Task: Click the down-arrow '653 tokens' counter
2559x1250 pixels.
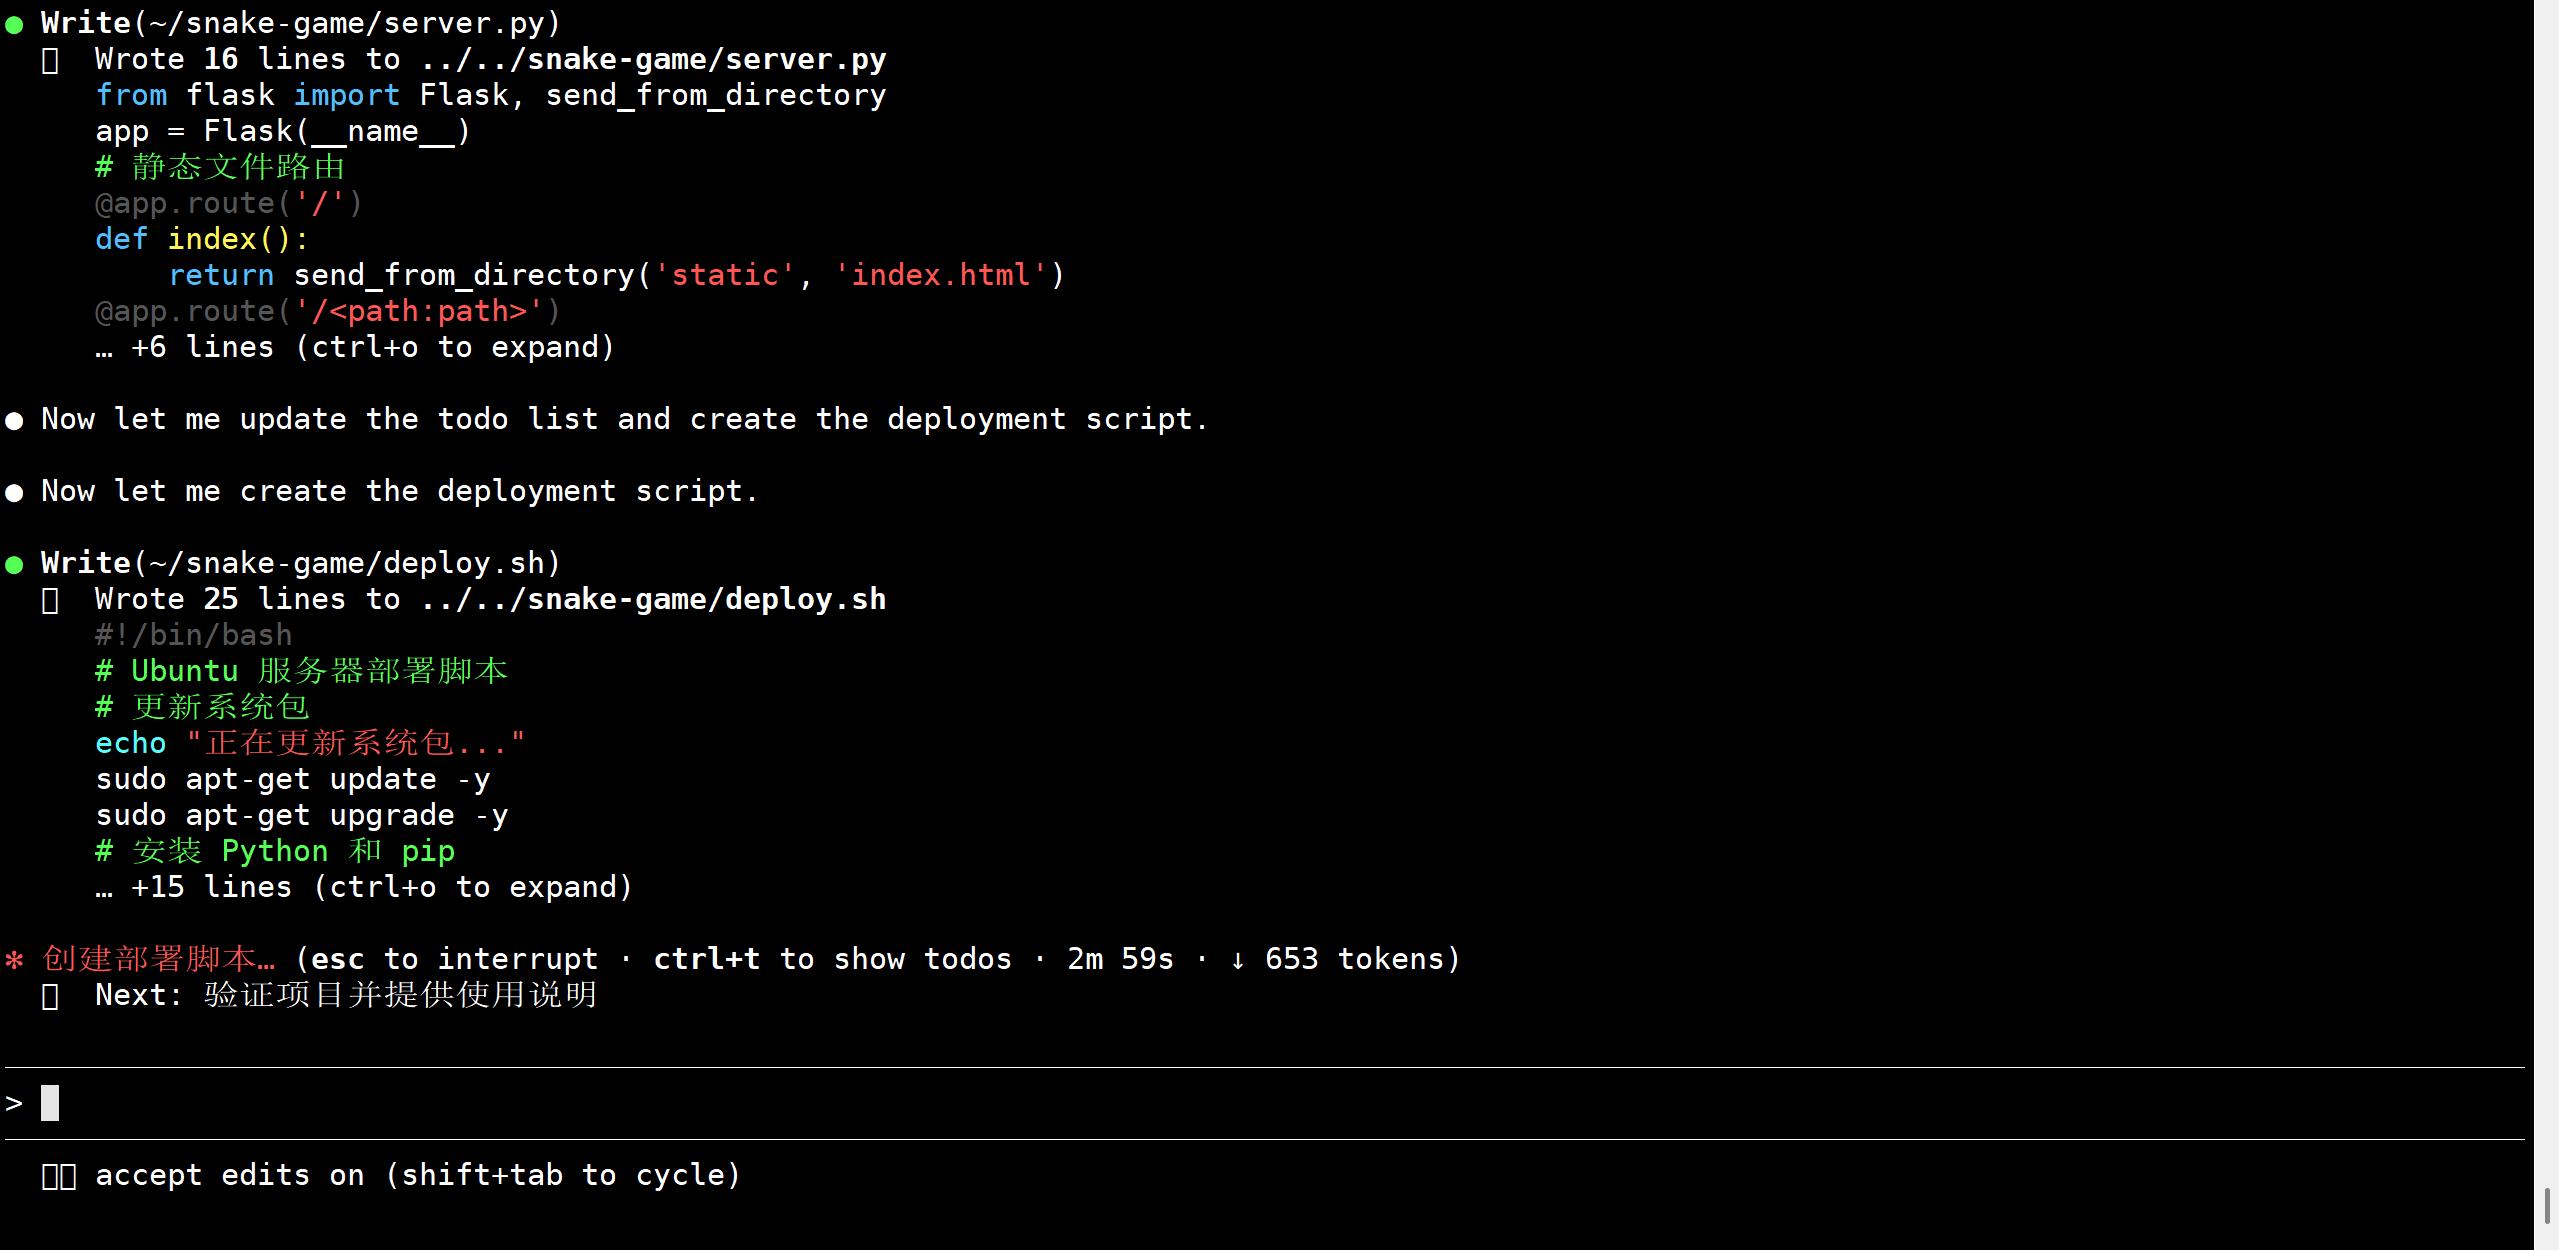Action: click(x=1339, y=959)
